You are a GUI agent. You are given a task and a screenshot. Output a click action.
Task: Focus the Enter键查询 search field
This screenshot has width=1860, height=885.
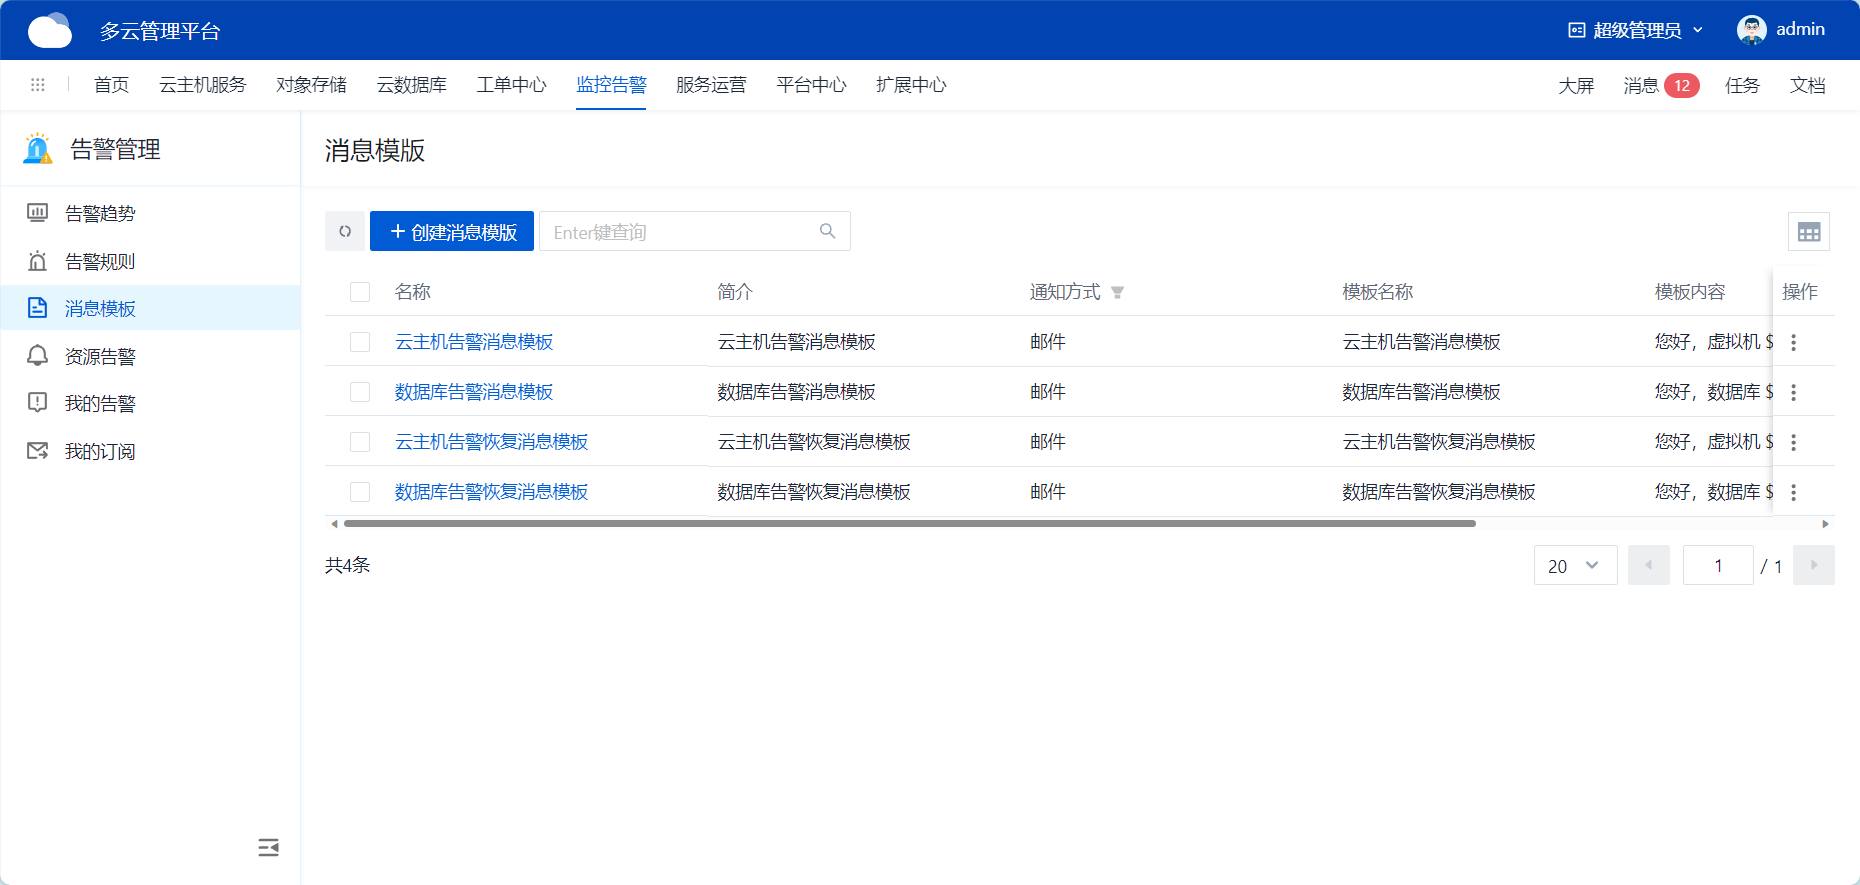point(680,232)
